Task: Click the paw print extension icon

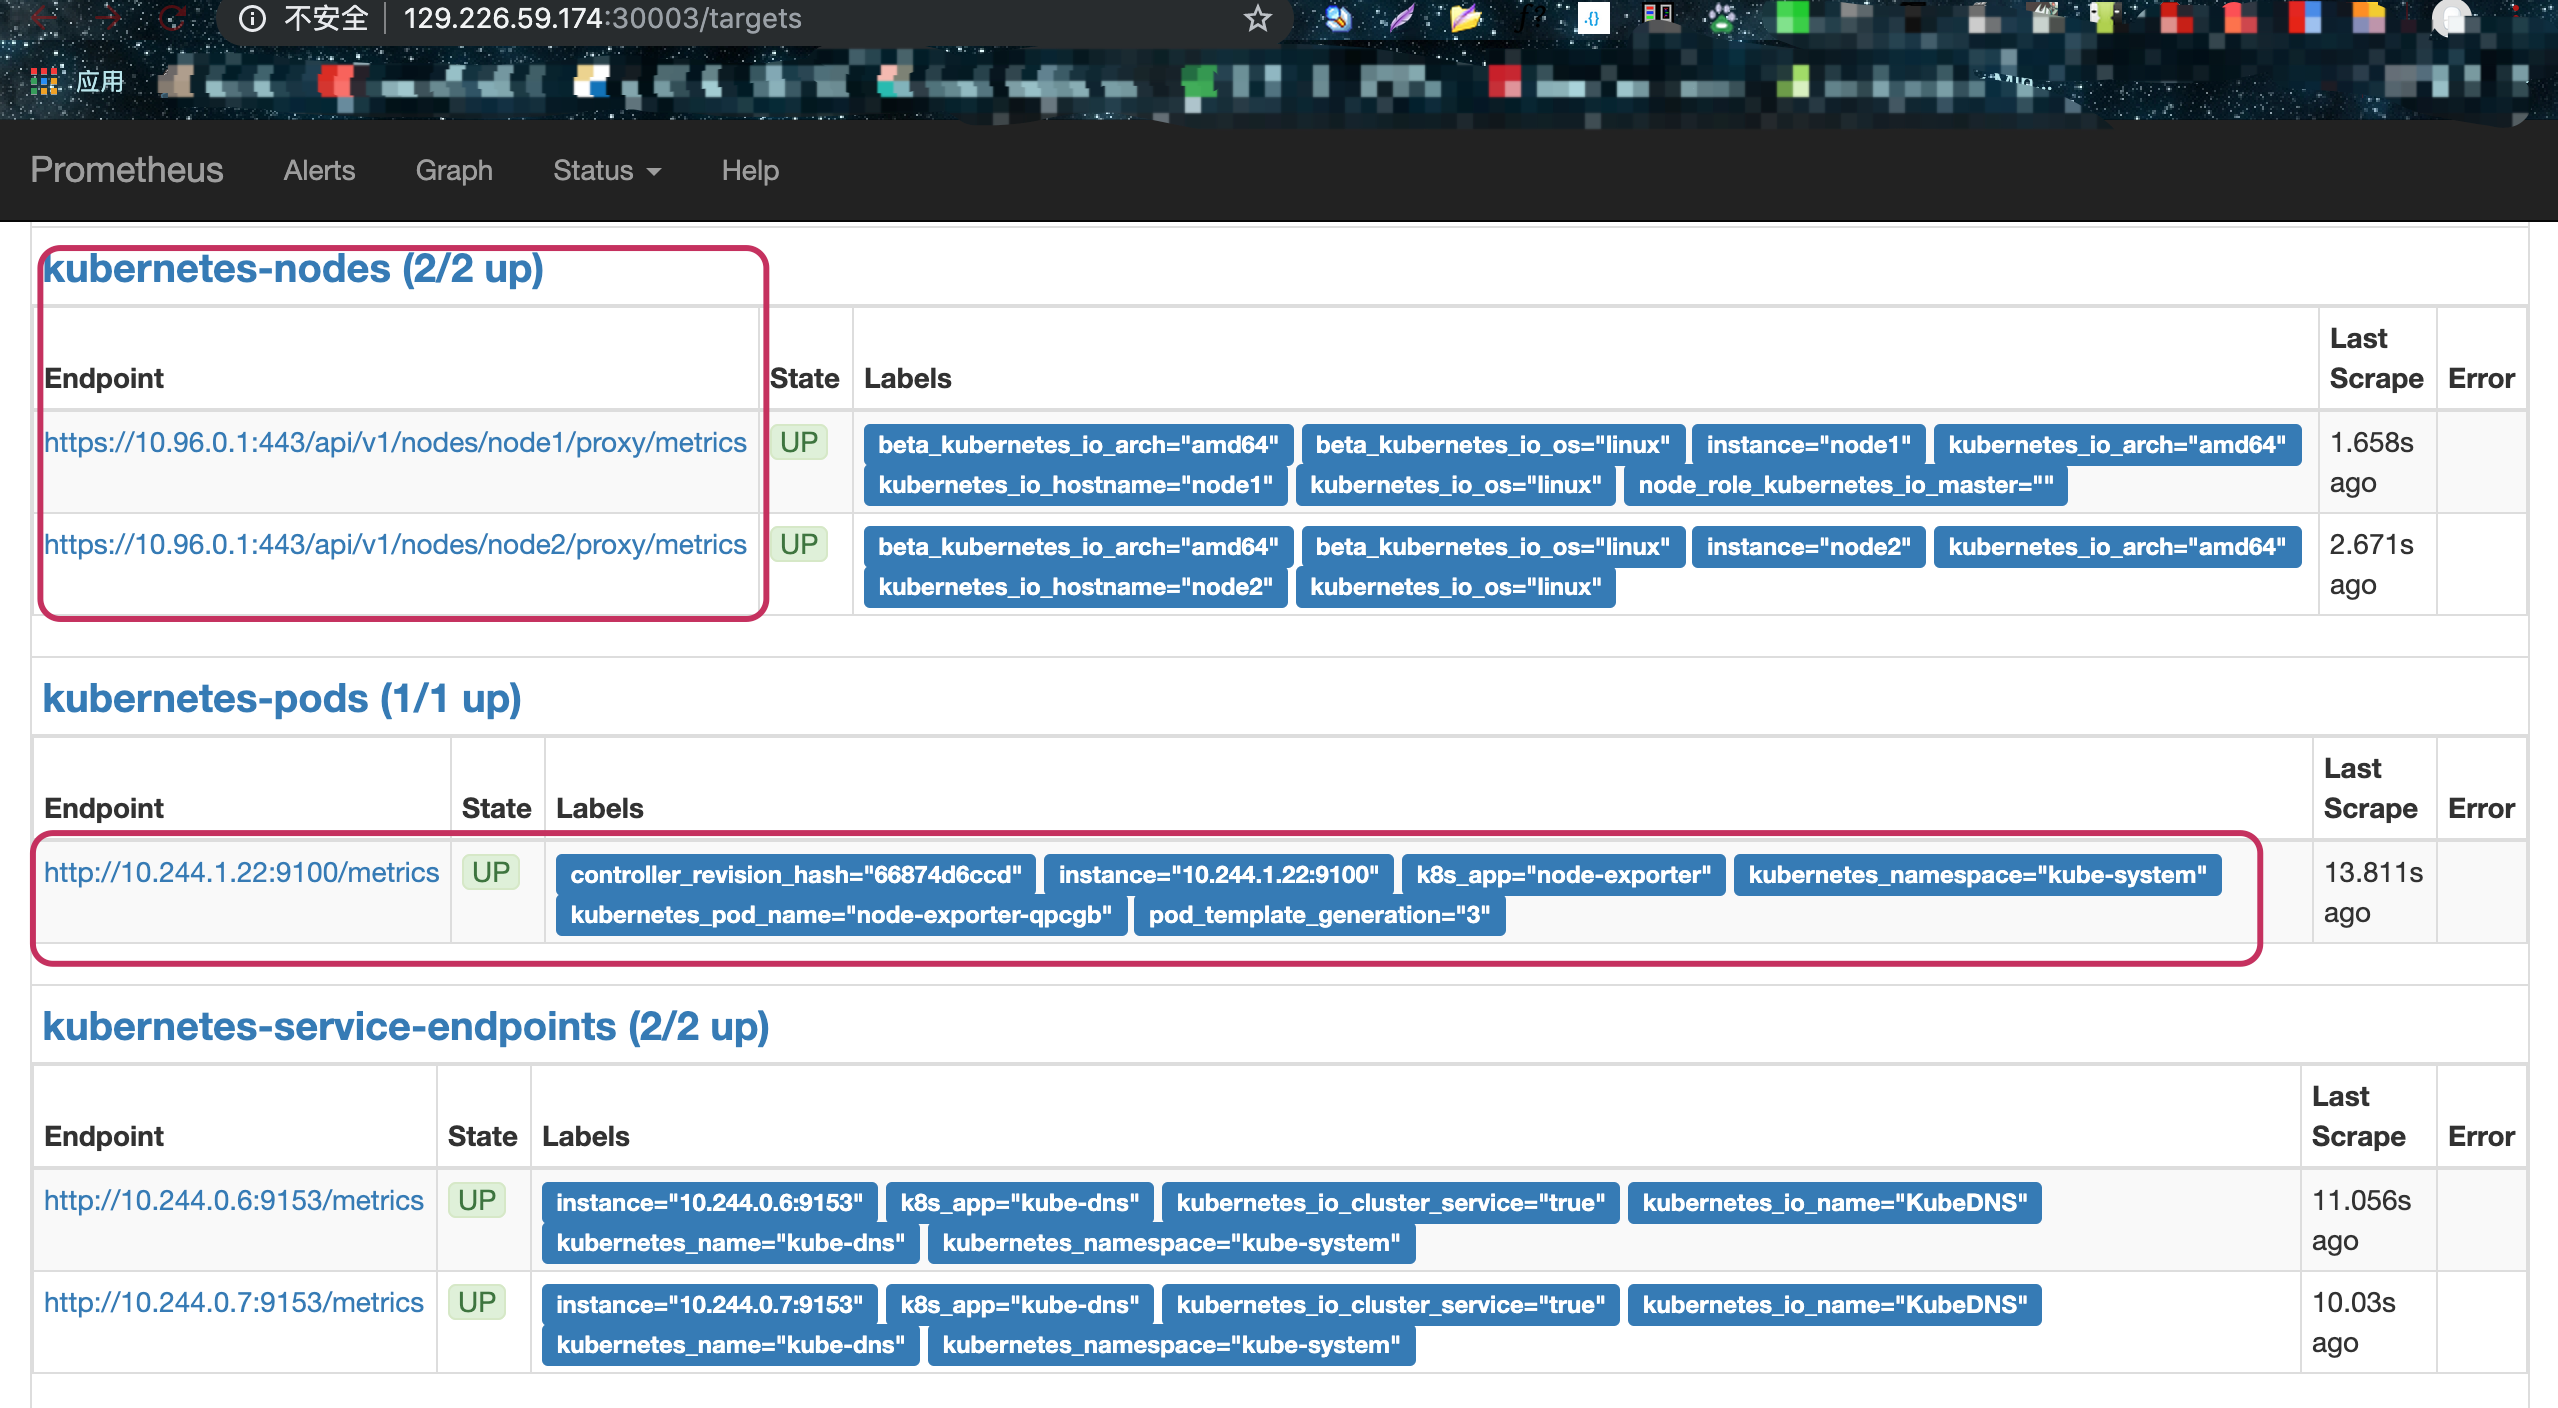Action: pos(1721,18)
